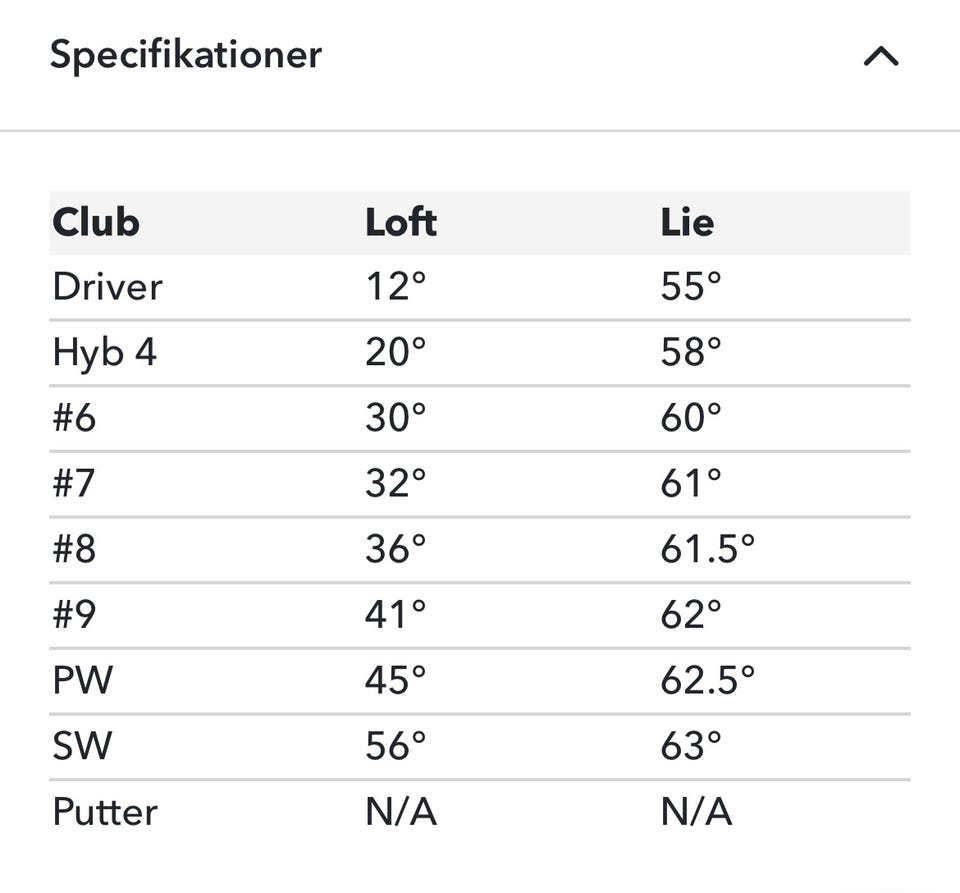Click the SW club row
The width and height of the screenshot is (960, 893).
(x=480, y=746)
